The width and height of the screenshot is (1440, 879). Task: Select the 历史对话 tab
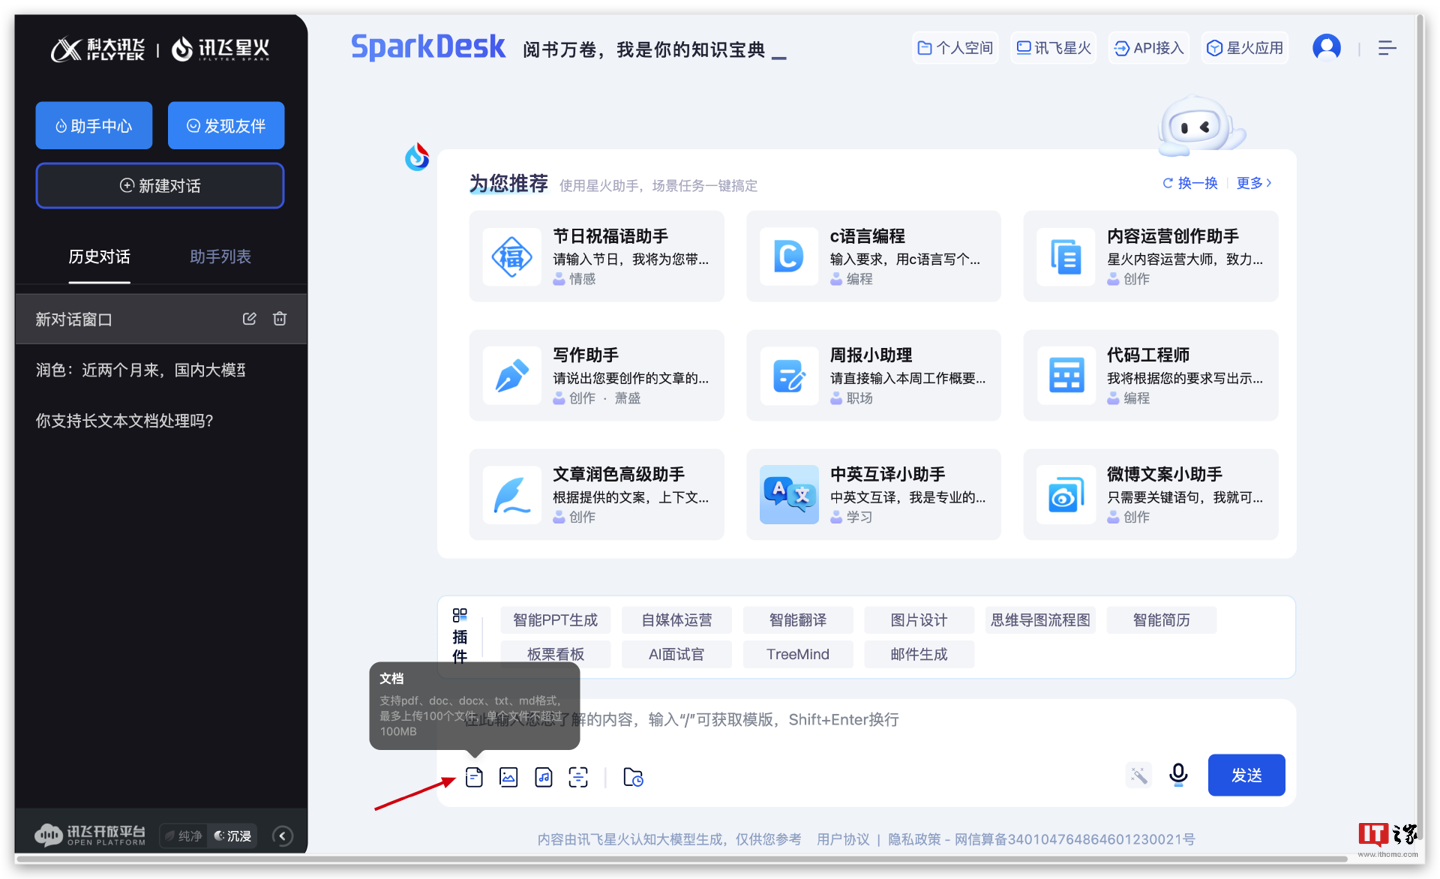coord(99,257)
